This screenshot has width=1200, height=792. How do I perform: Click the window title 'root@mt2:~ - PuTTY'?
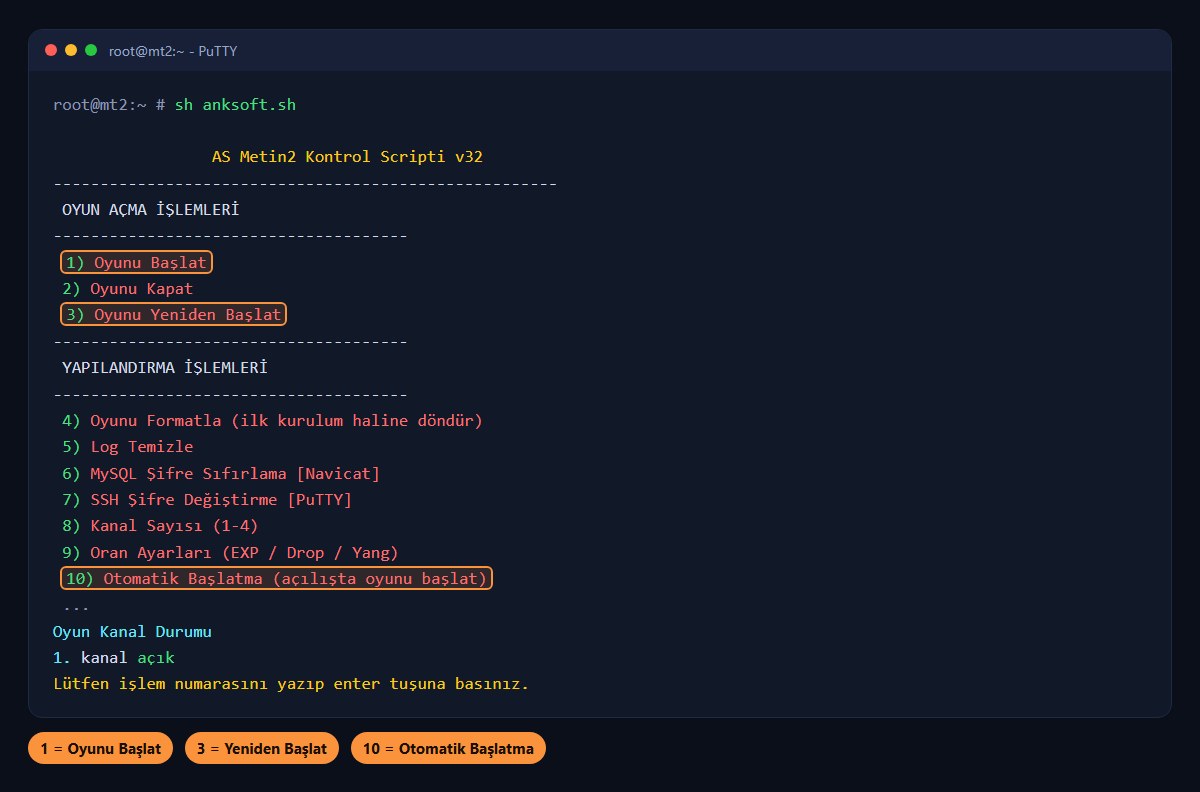173,50
